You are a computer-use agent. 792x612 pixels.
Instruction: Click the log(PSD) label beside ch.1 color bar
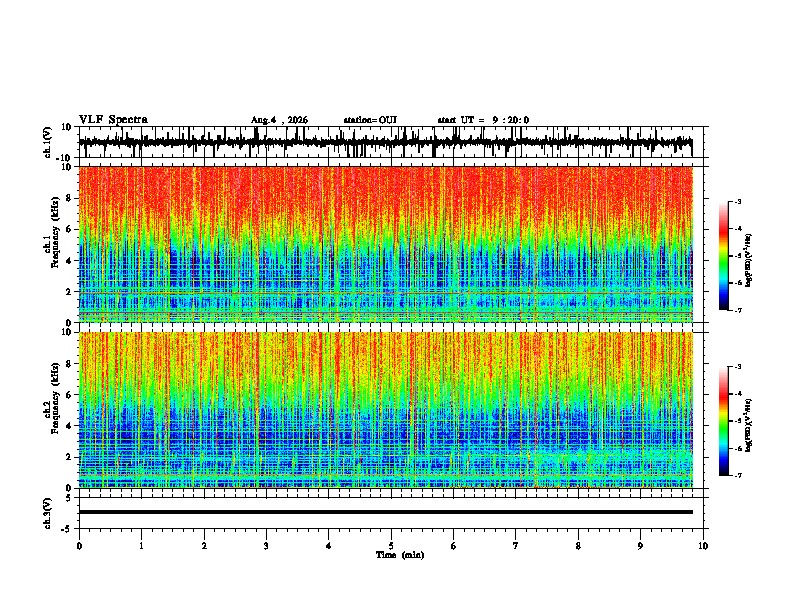point(749,260)
